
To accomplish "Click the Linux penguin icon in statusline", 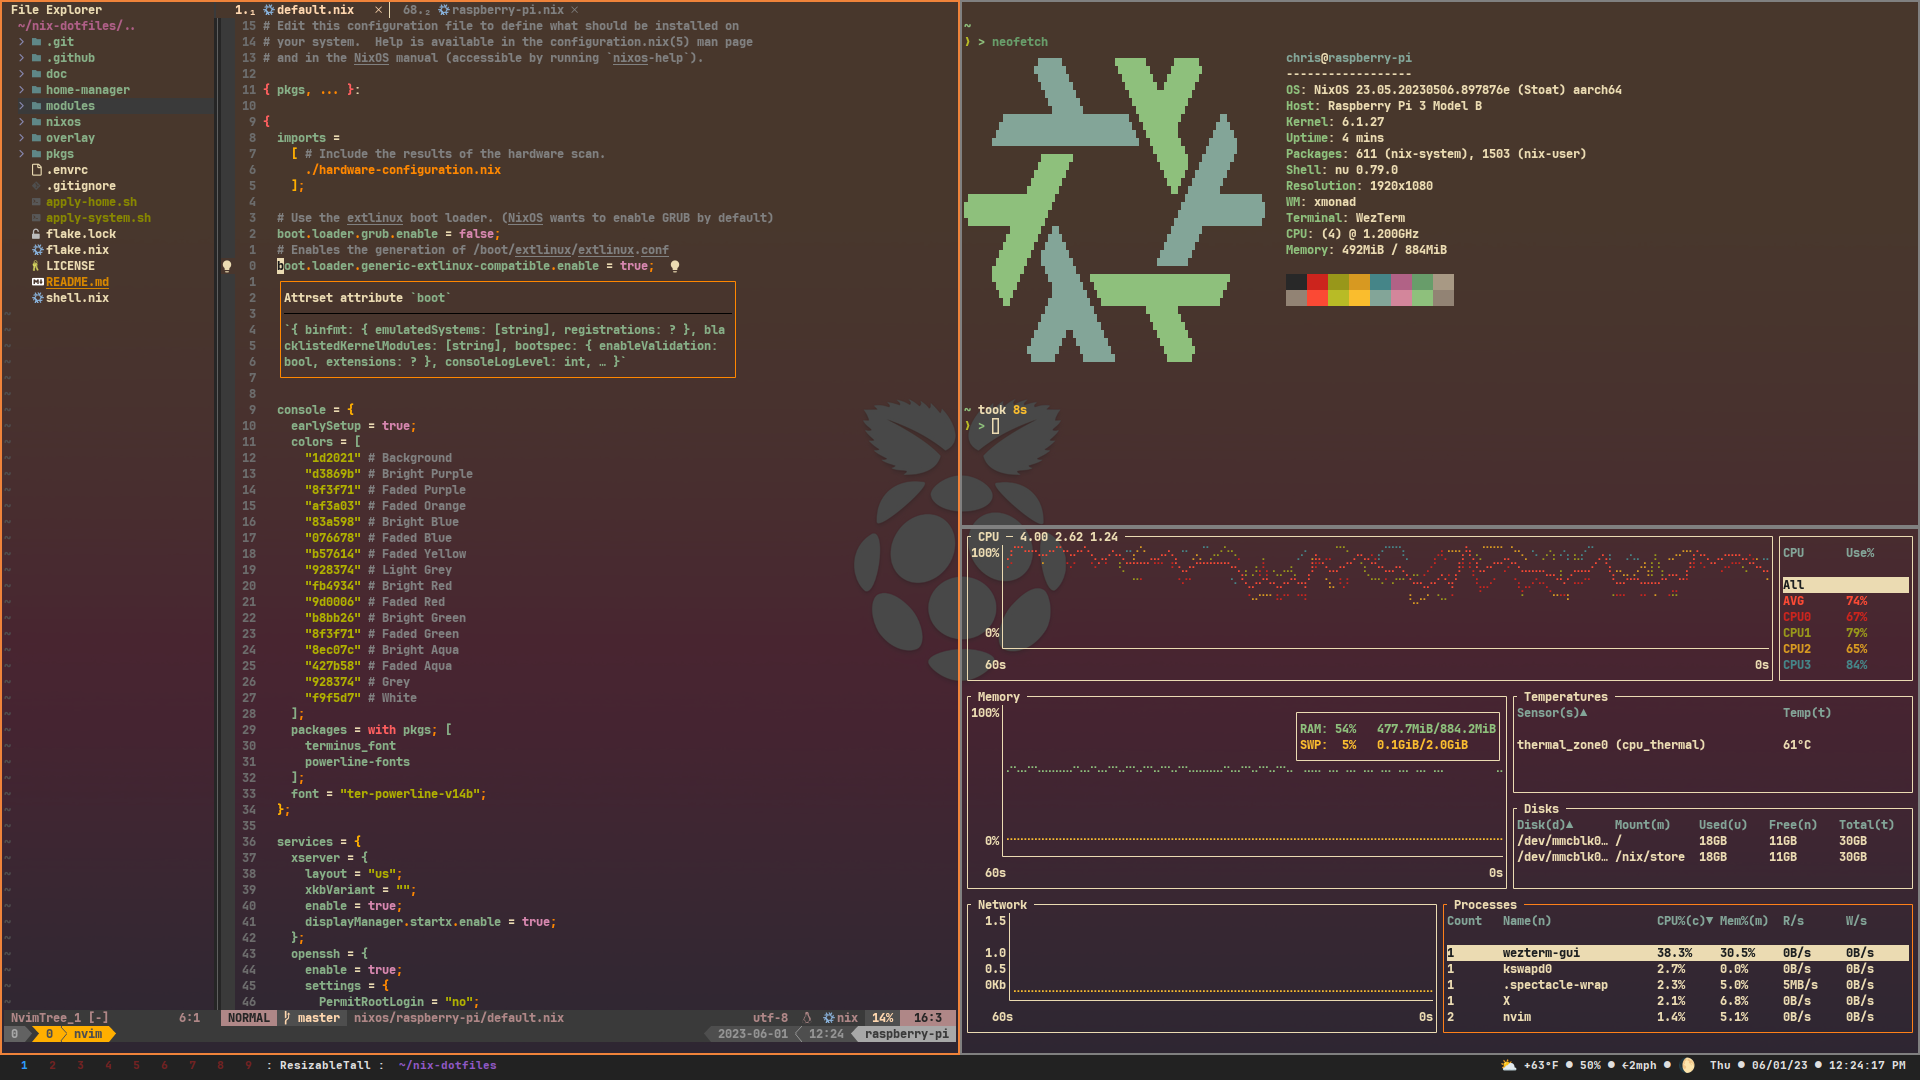I will tap(807, 1018).
